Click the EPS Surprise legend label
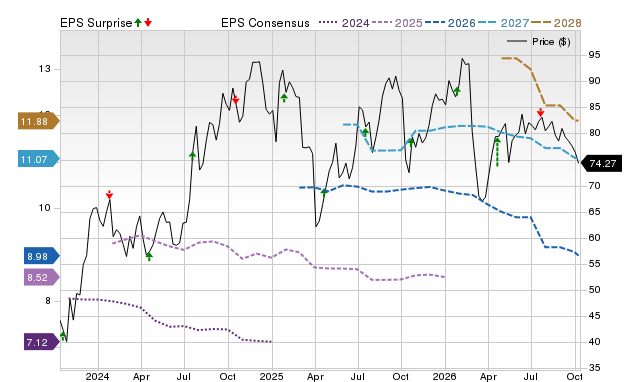Screen dimensions: 640x382 (96, 23)
